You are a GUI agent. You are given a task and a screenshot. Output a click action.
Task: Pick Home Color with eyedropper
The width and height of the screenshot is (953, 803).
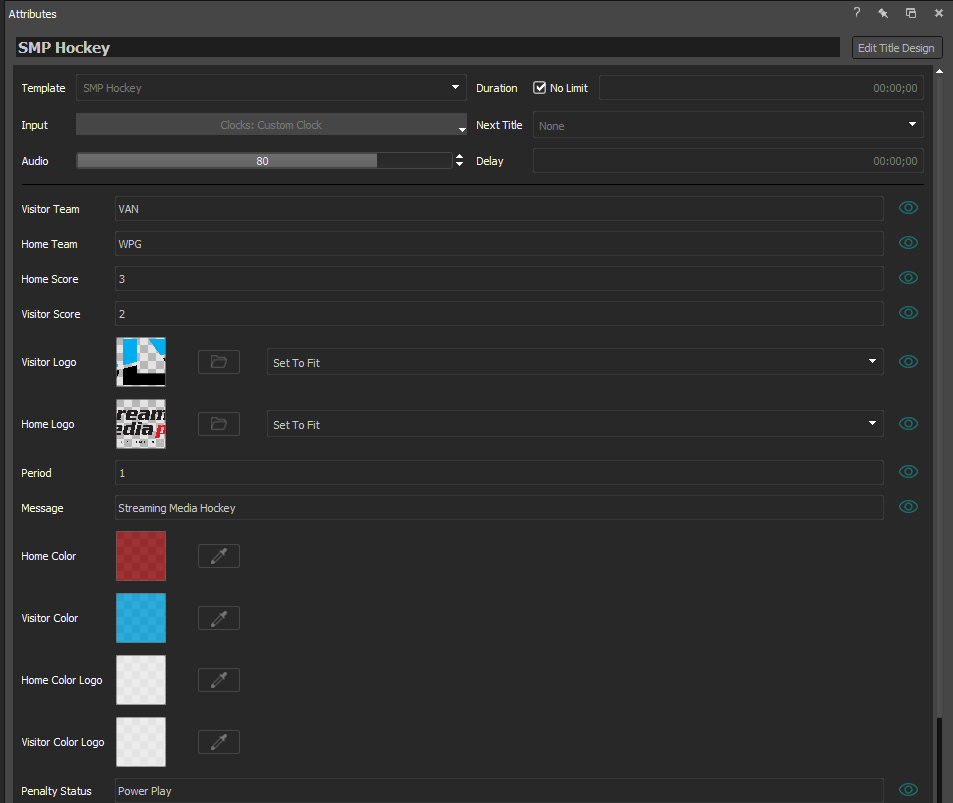click(x=219, y=556)
